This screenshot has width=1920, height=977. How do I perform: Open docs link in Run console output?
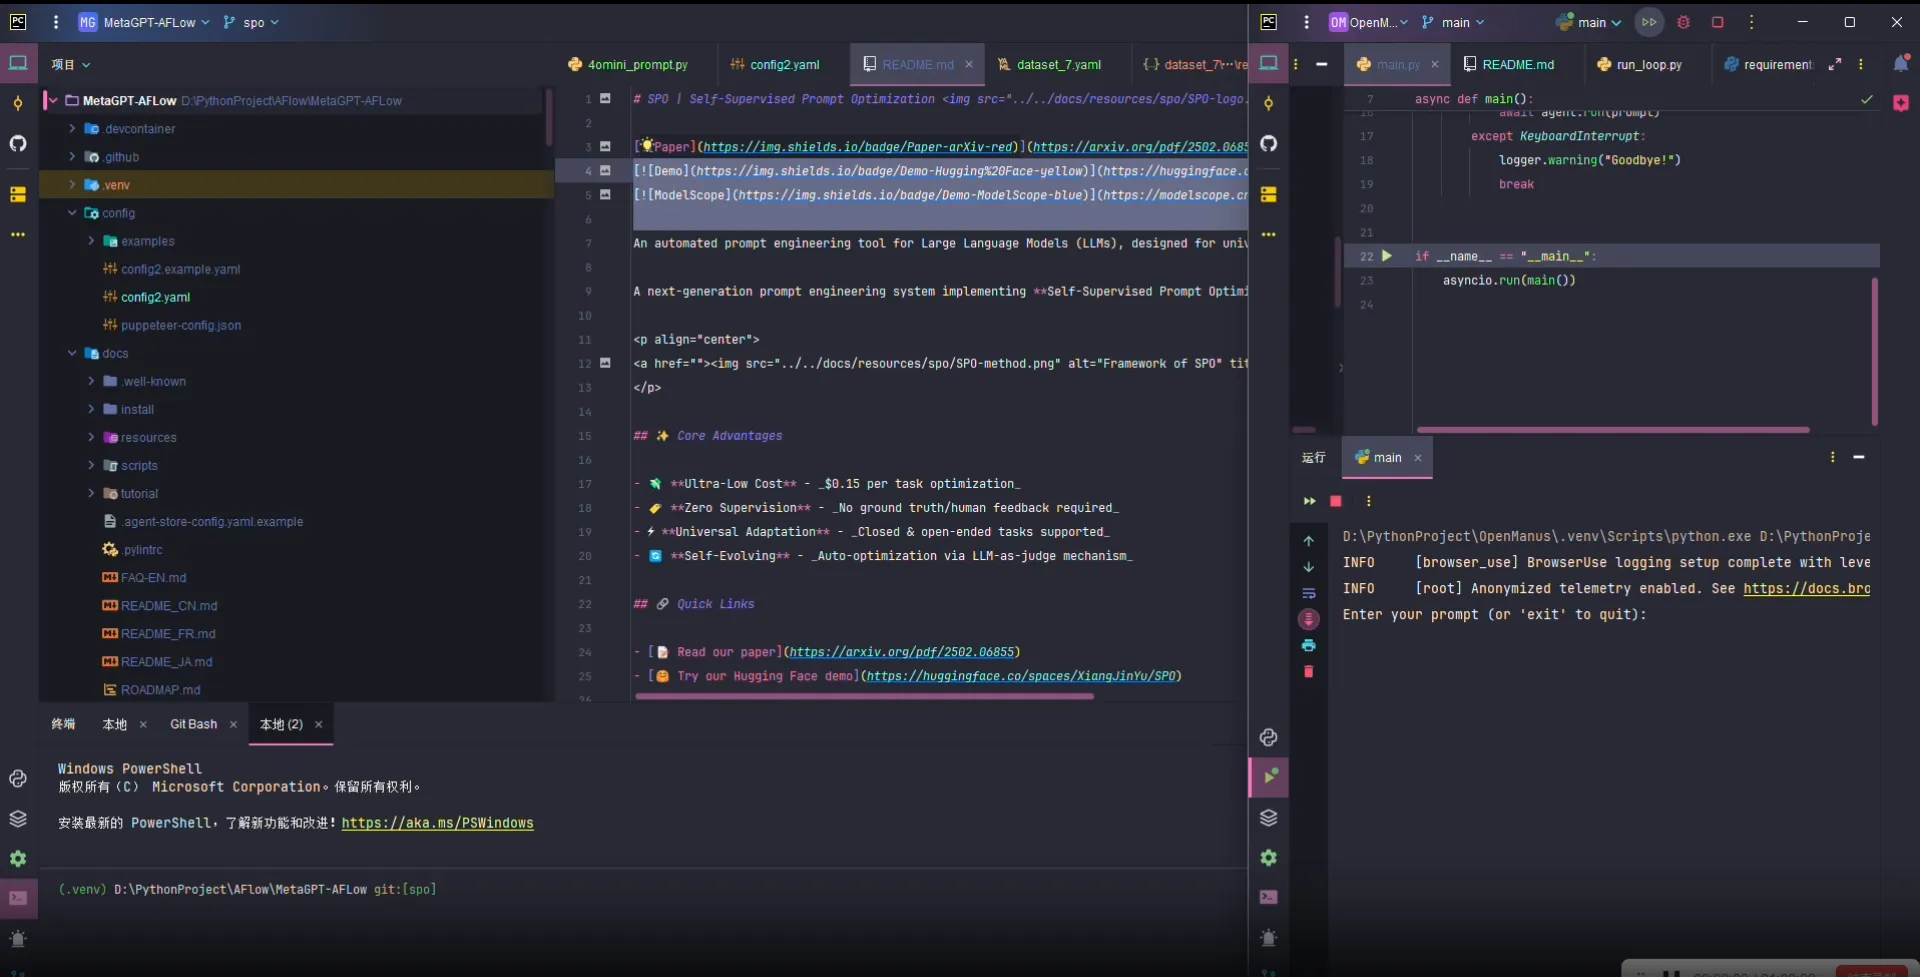[x=1806, y=589]
